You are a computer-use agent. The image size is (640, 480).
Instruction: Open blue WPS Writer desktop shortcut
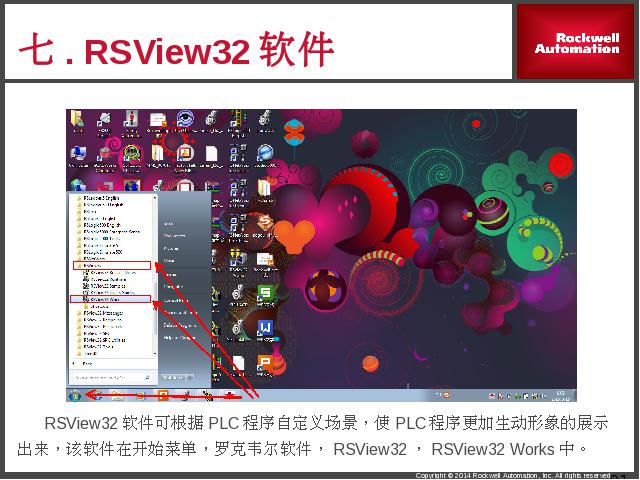[x=265, y=328]
